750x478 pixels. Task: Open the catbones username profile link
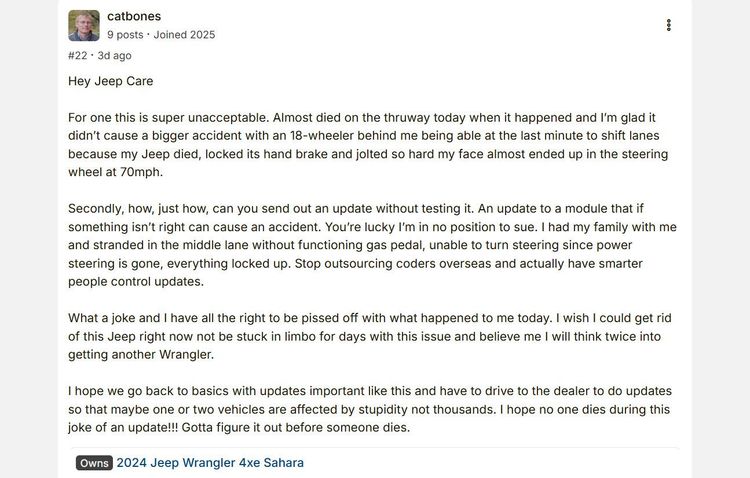tap(134, 16)
